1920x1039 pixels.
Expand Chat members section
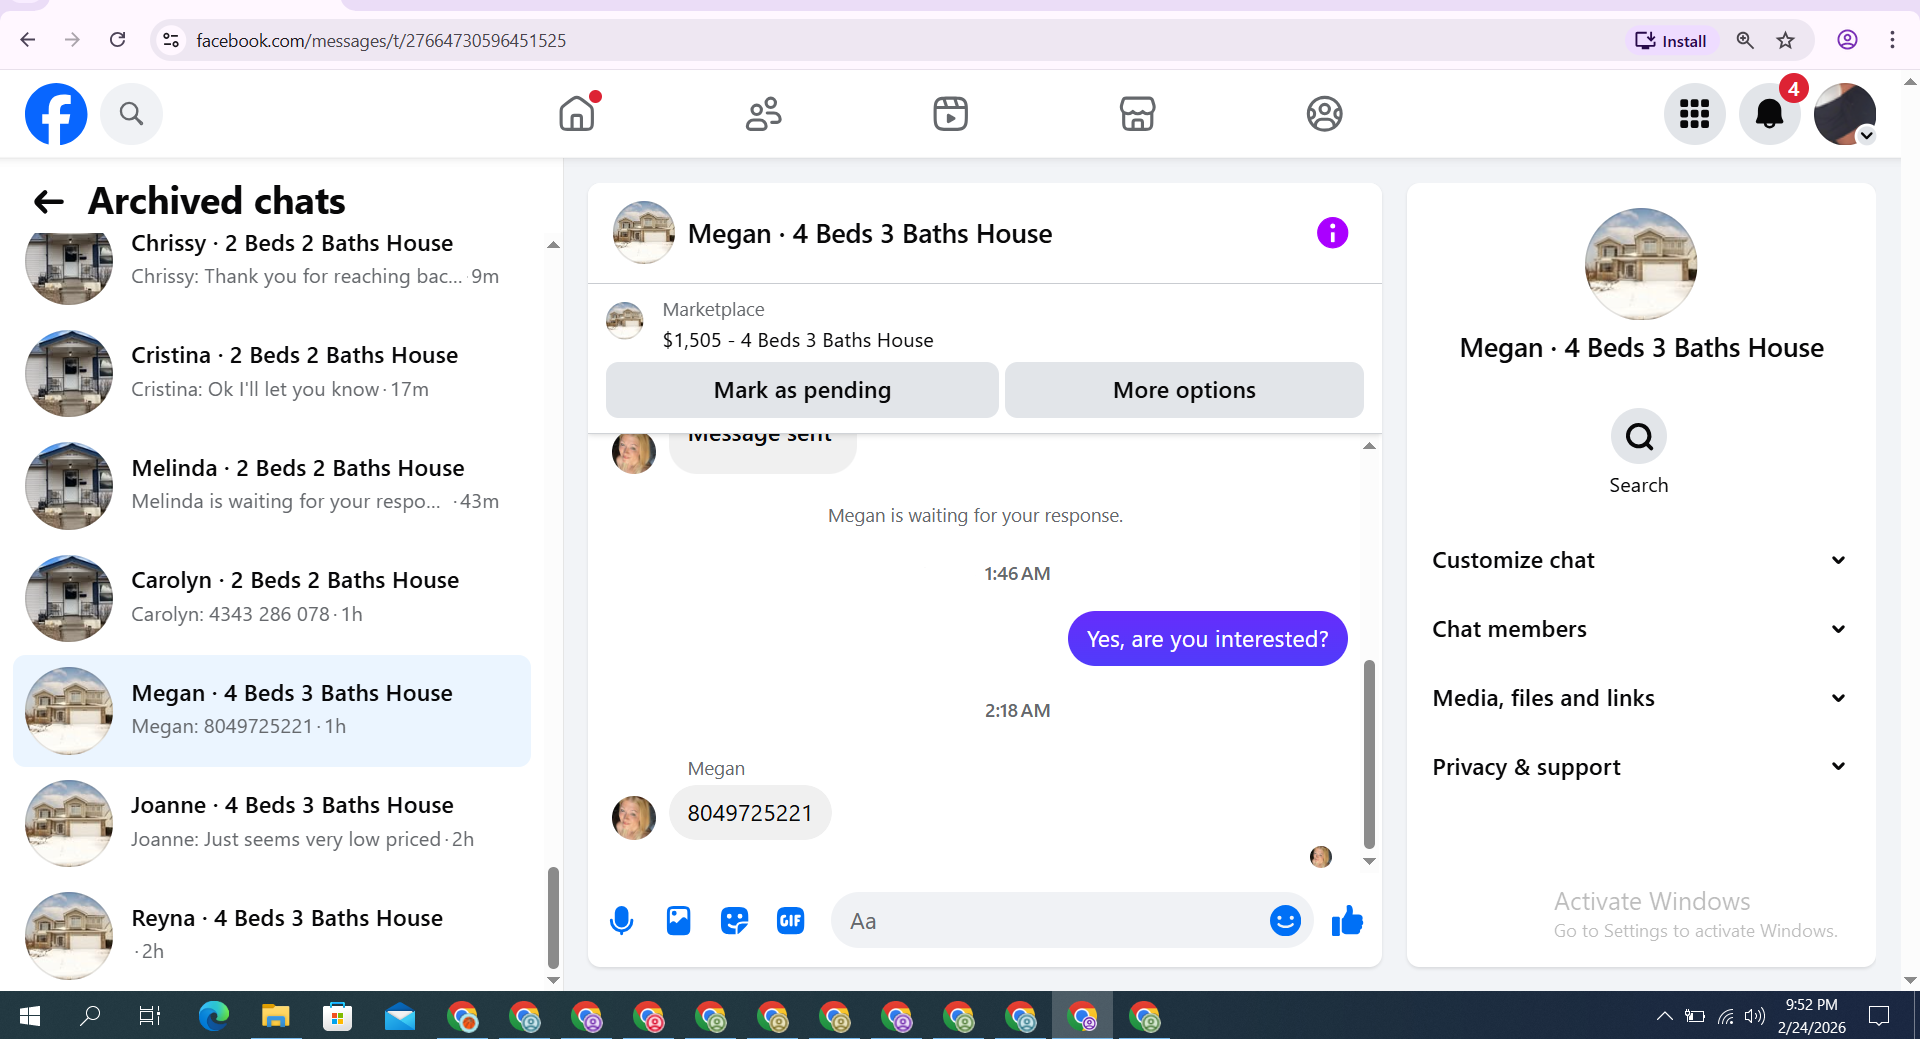pyautogui.click(x=1639, y=629)
